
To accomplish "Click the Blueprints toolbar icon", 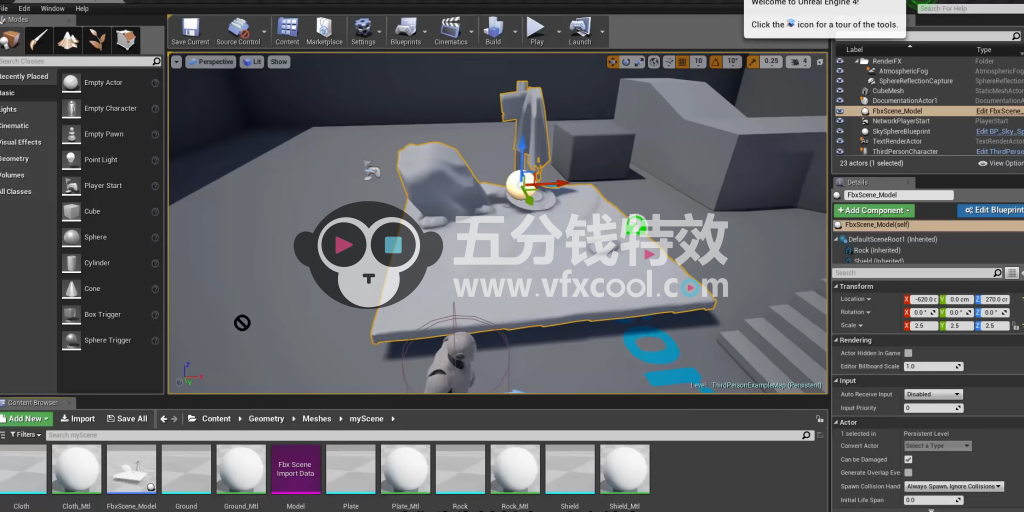I will click(x=406, y=31).
